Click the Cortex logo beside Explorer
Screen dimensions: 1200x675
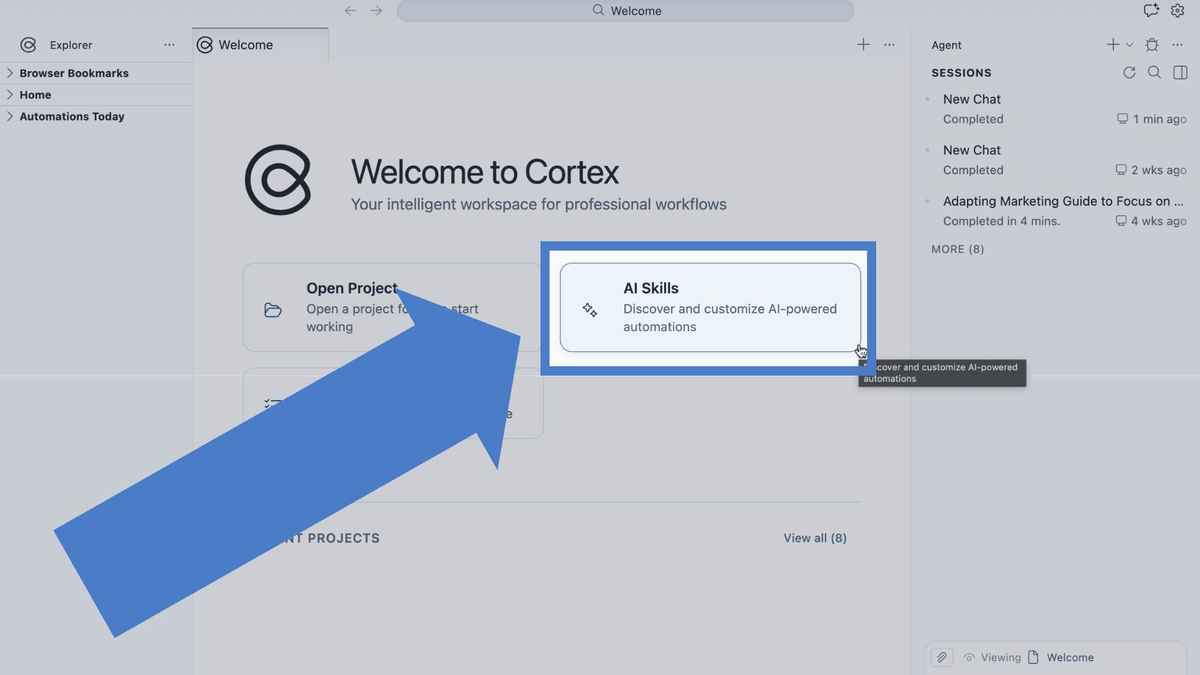pyautogui.click(x=28, y=45)
